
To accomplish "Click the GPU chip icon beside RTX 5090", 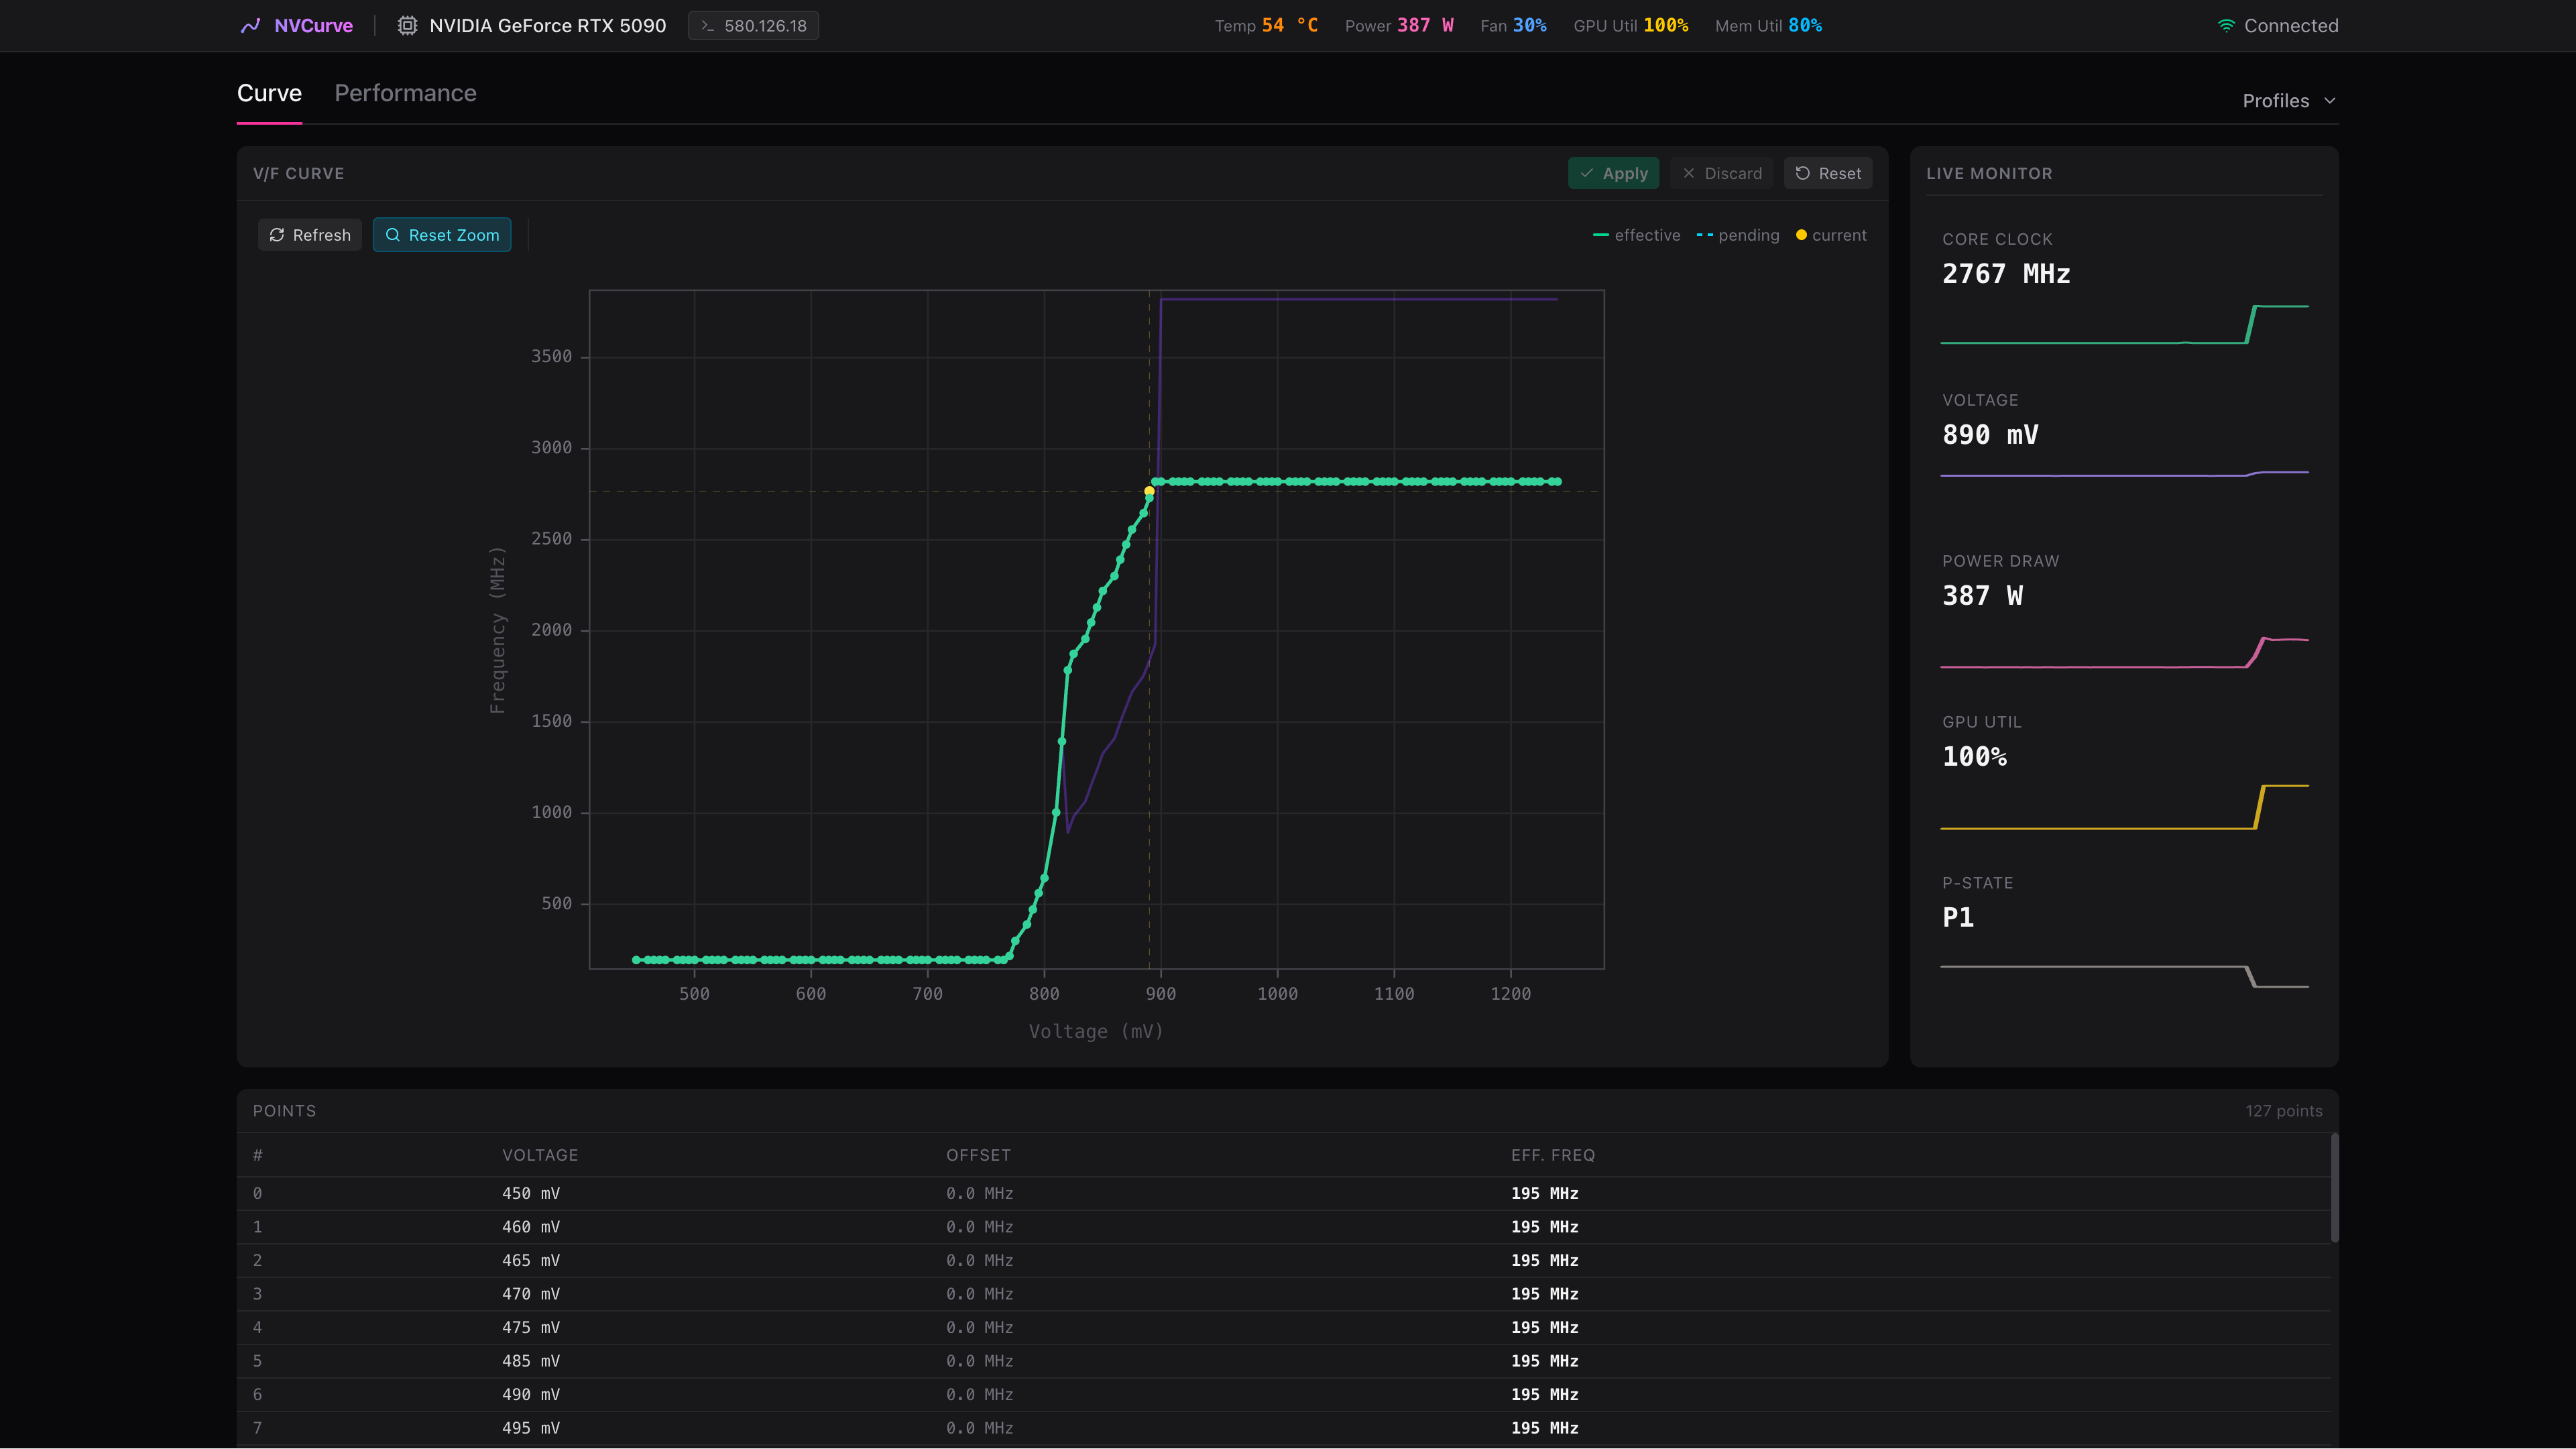I will 407,26.
